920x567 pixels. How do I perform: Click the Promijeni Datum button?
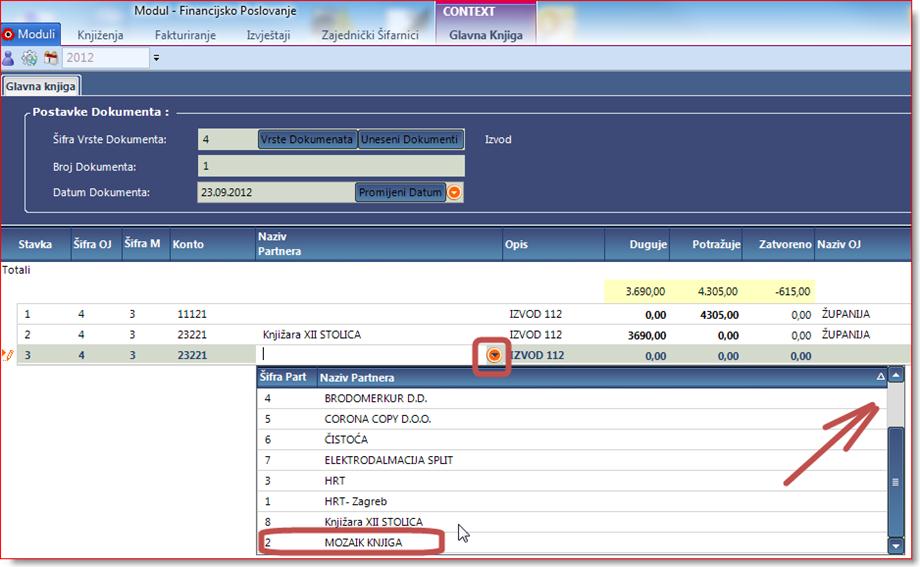click(400, 193)
